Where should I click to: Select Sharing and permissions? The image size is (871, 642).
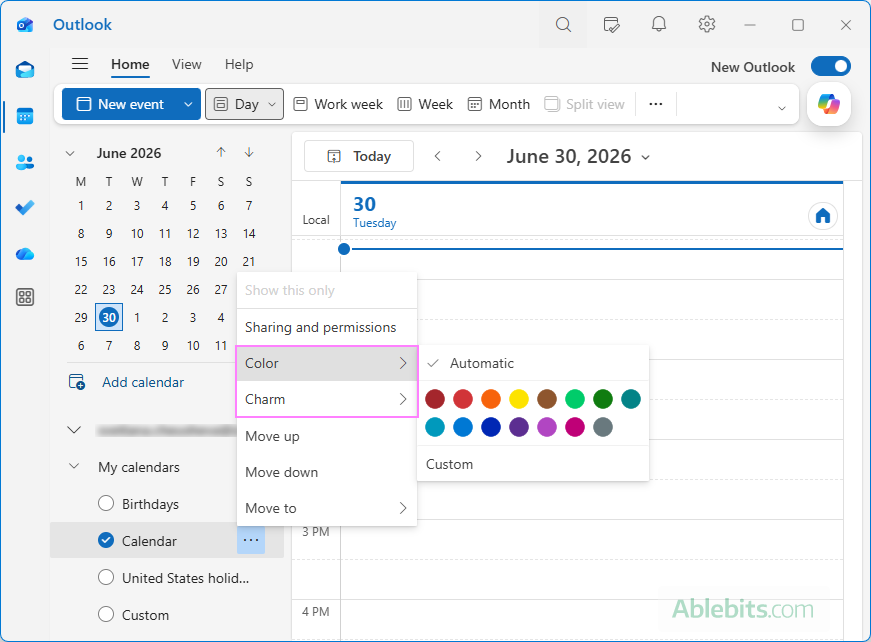point(327,327)
